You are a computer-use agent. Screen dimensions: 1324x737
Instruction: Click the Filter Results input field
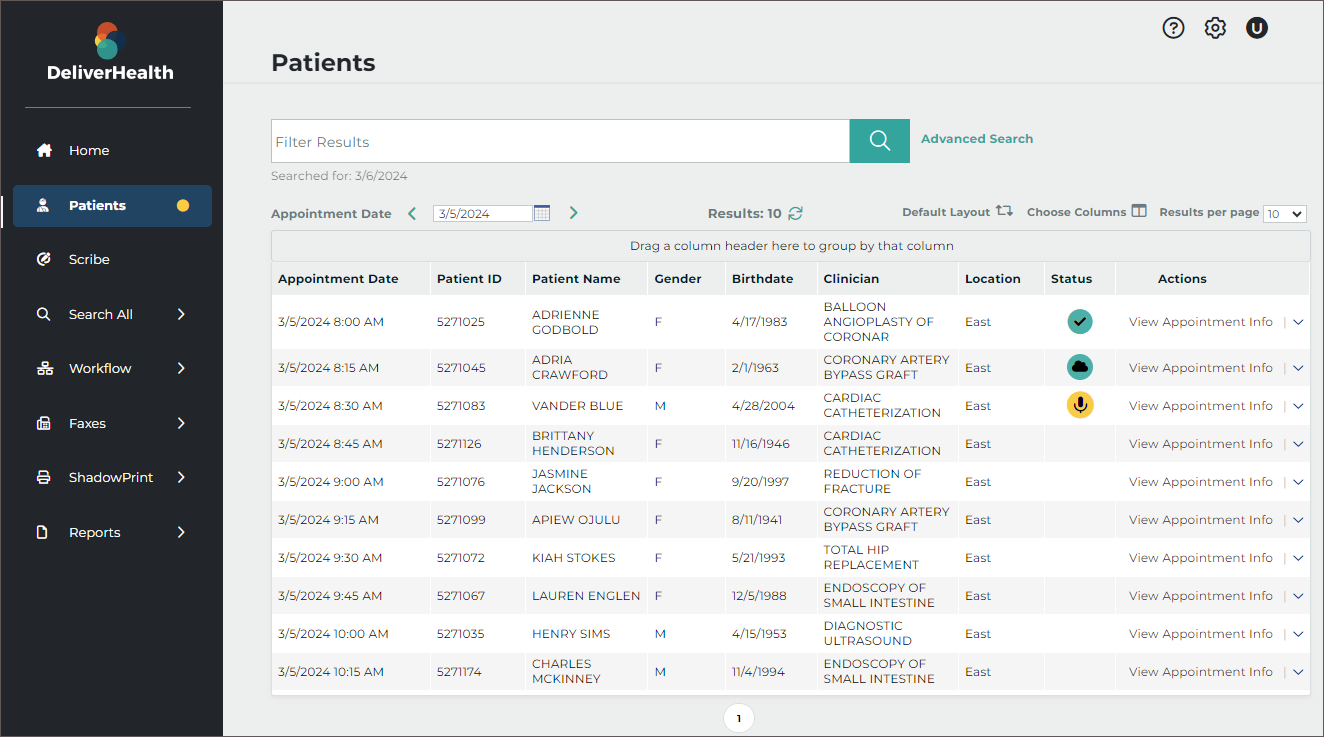click(x=560, y=142)
